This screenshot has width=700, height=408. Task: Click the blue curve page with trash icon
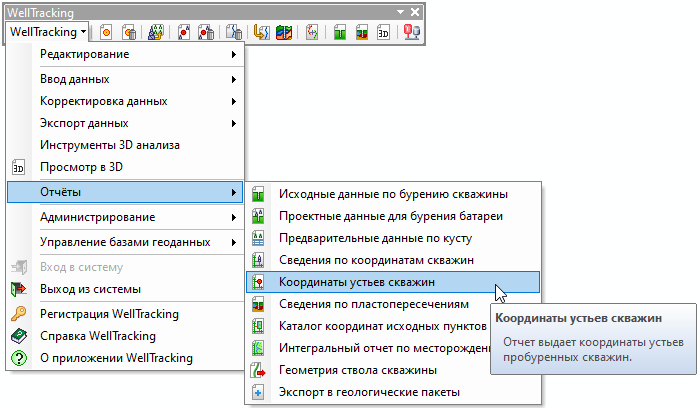[233, 32]
